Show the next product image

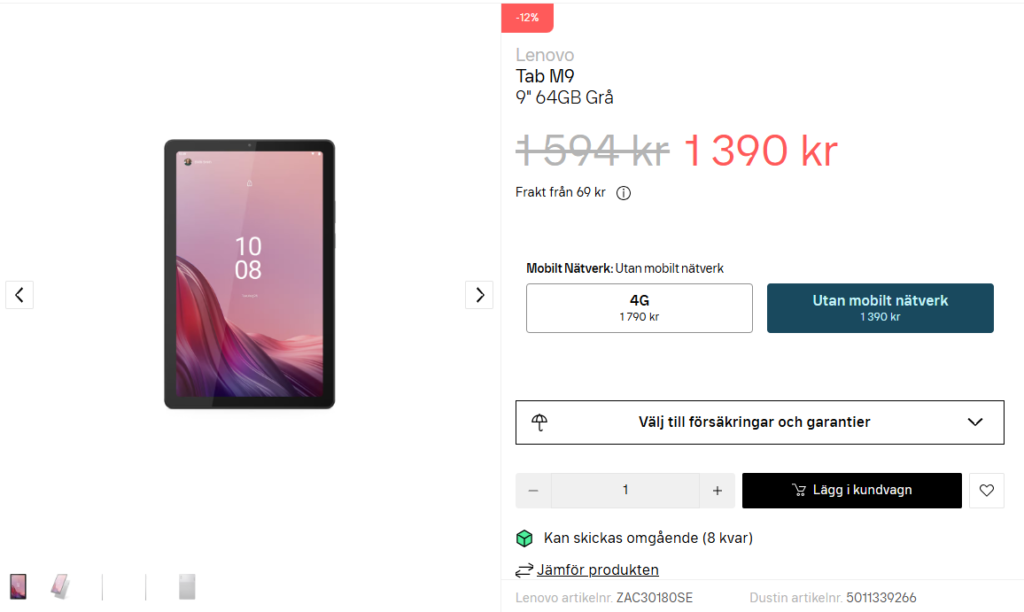(x=479, y=295)
